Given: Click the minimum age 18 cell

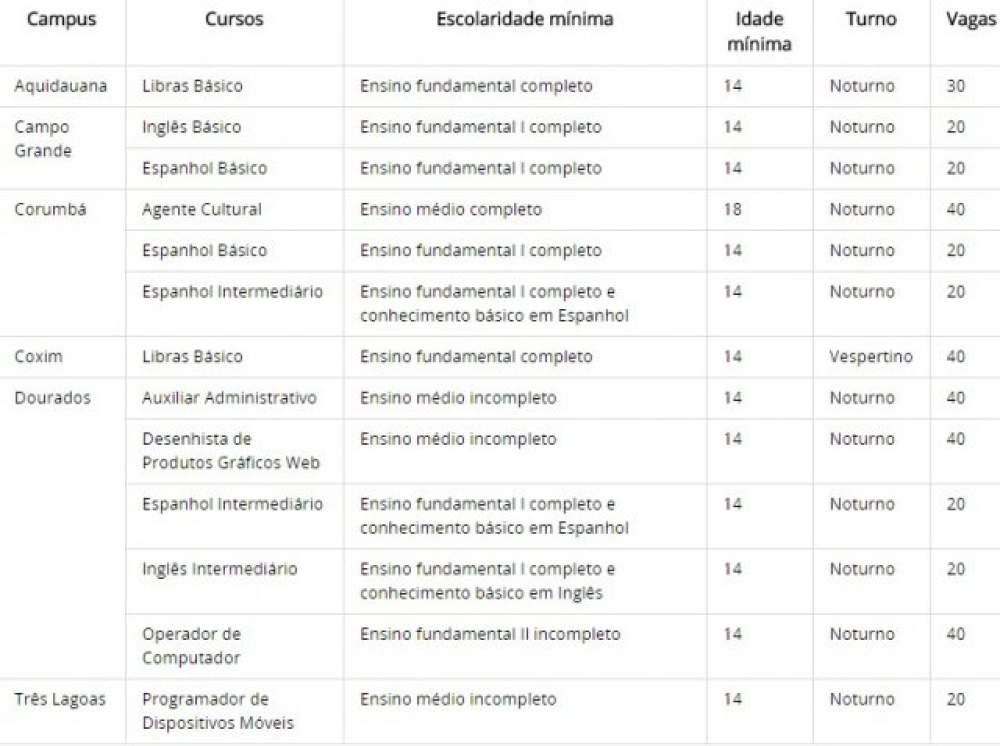Looking at the screenshot, I should [x=733, y=210].
